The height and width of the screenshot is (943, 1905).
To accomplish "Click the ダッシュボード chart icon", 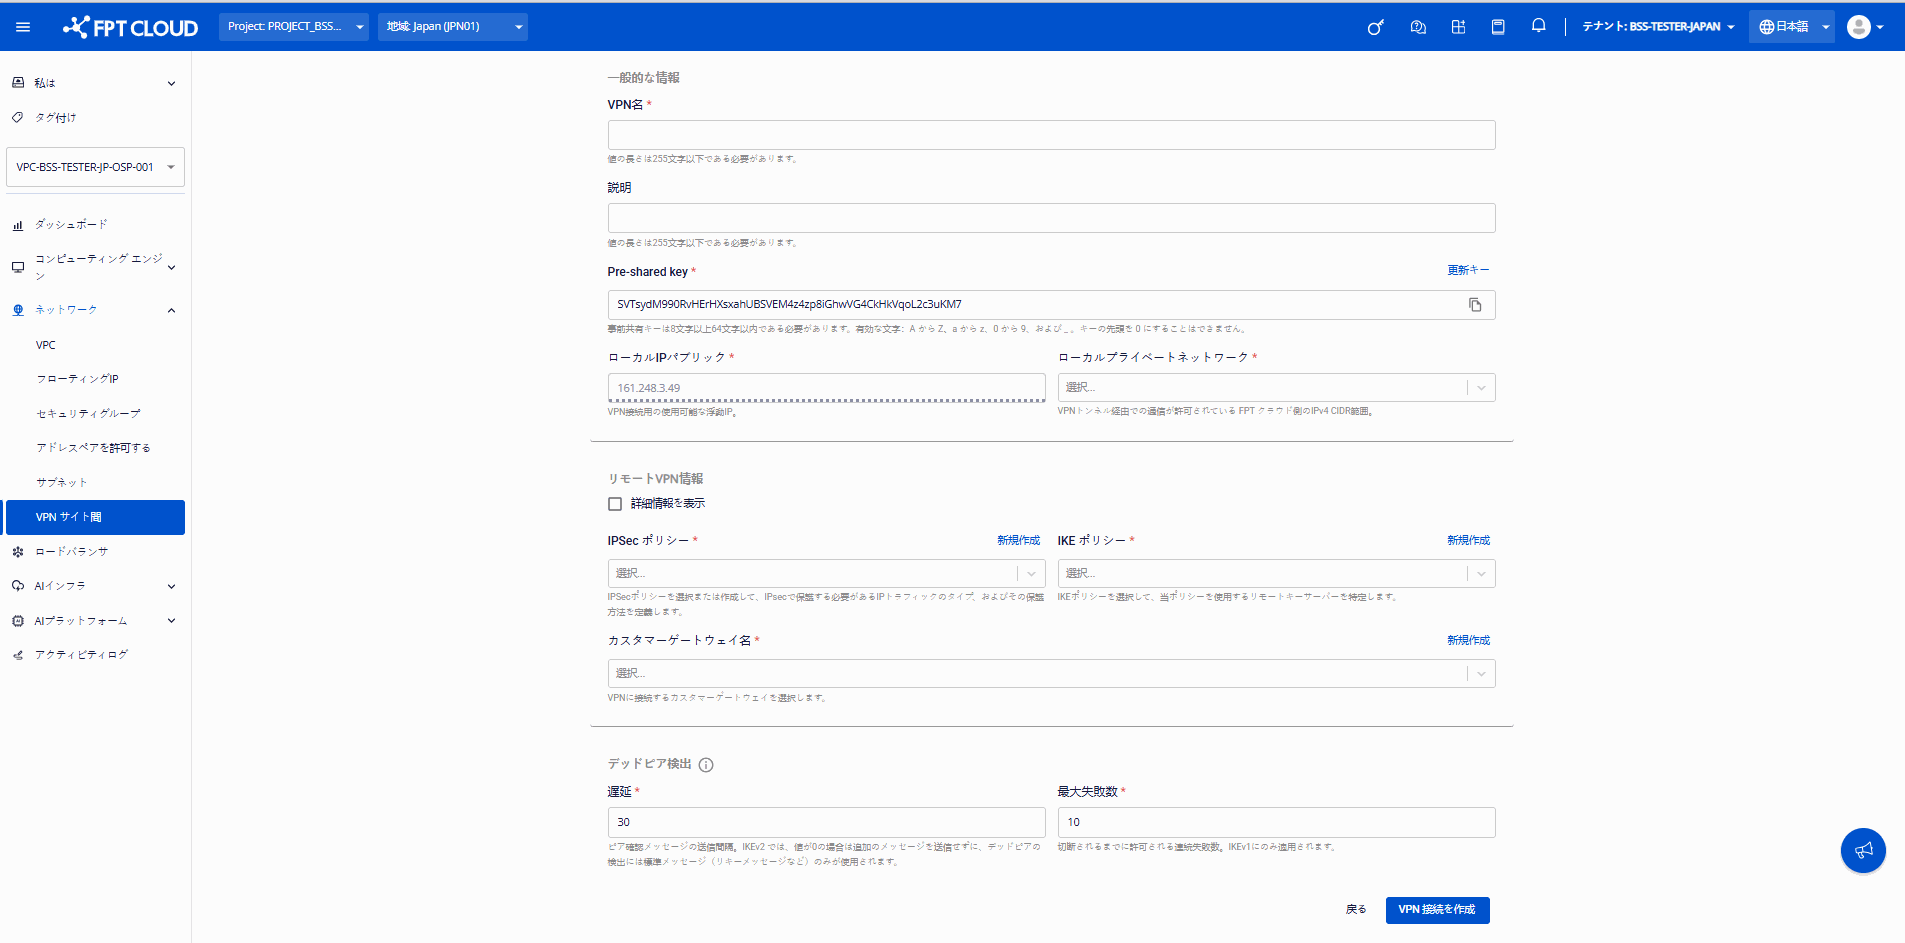I will tap(18, 225).
